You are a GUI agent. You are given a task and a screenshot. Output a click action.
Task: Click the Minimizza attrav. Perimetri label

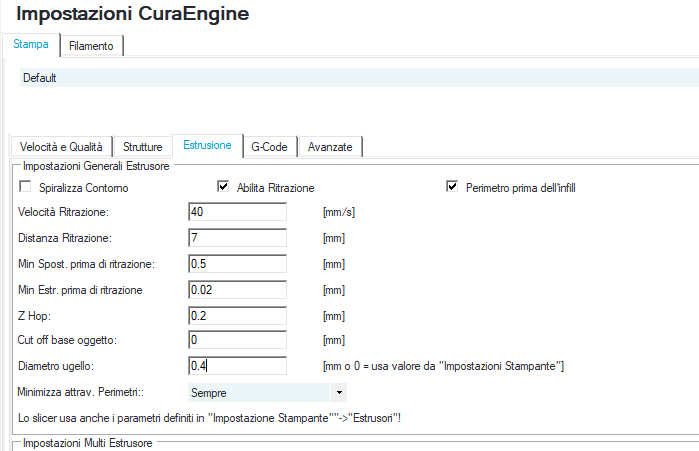(81, 392)
